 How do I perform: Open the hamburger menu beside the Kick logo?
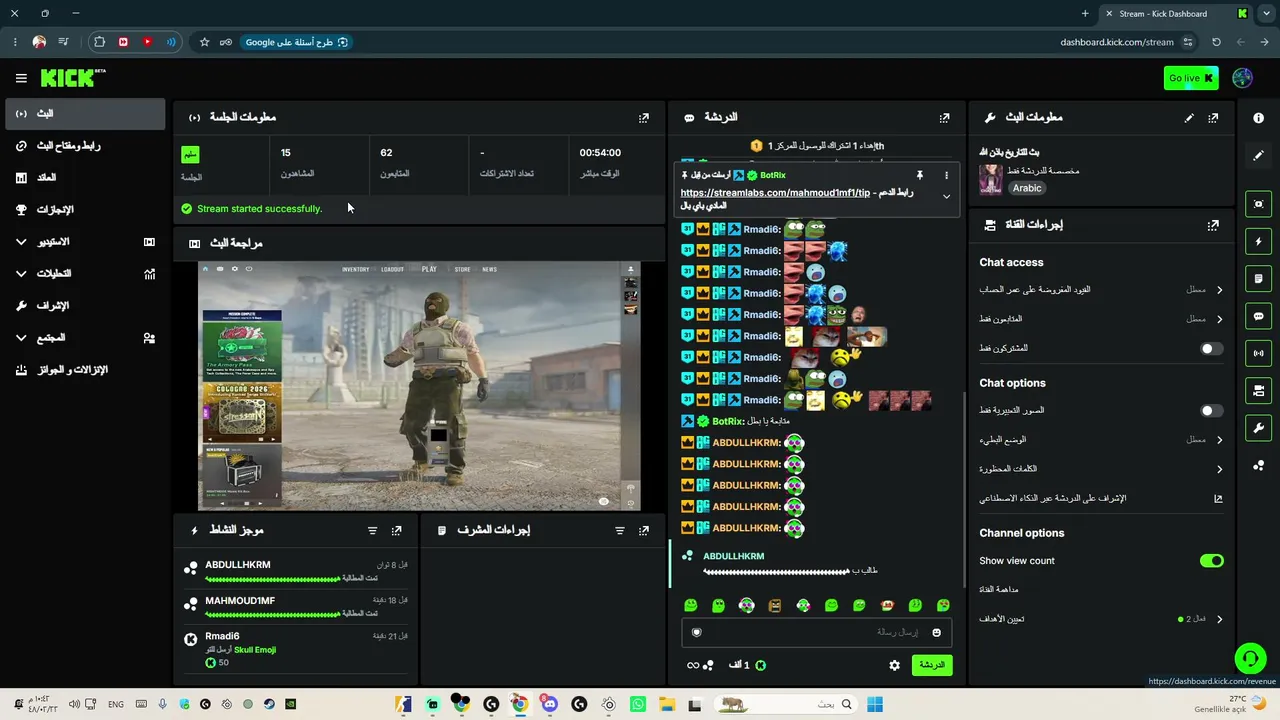point(21,78)
